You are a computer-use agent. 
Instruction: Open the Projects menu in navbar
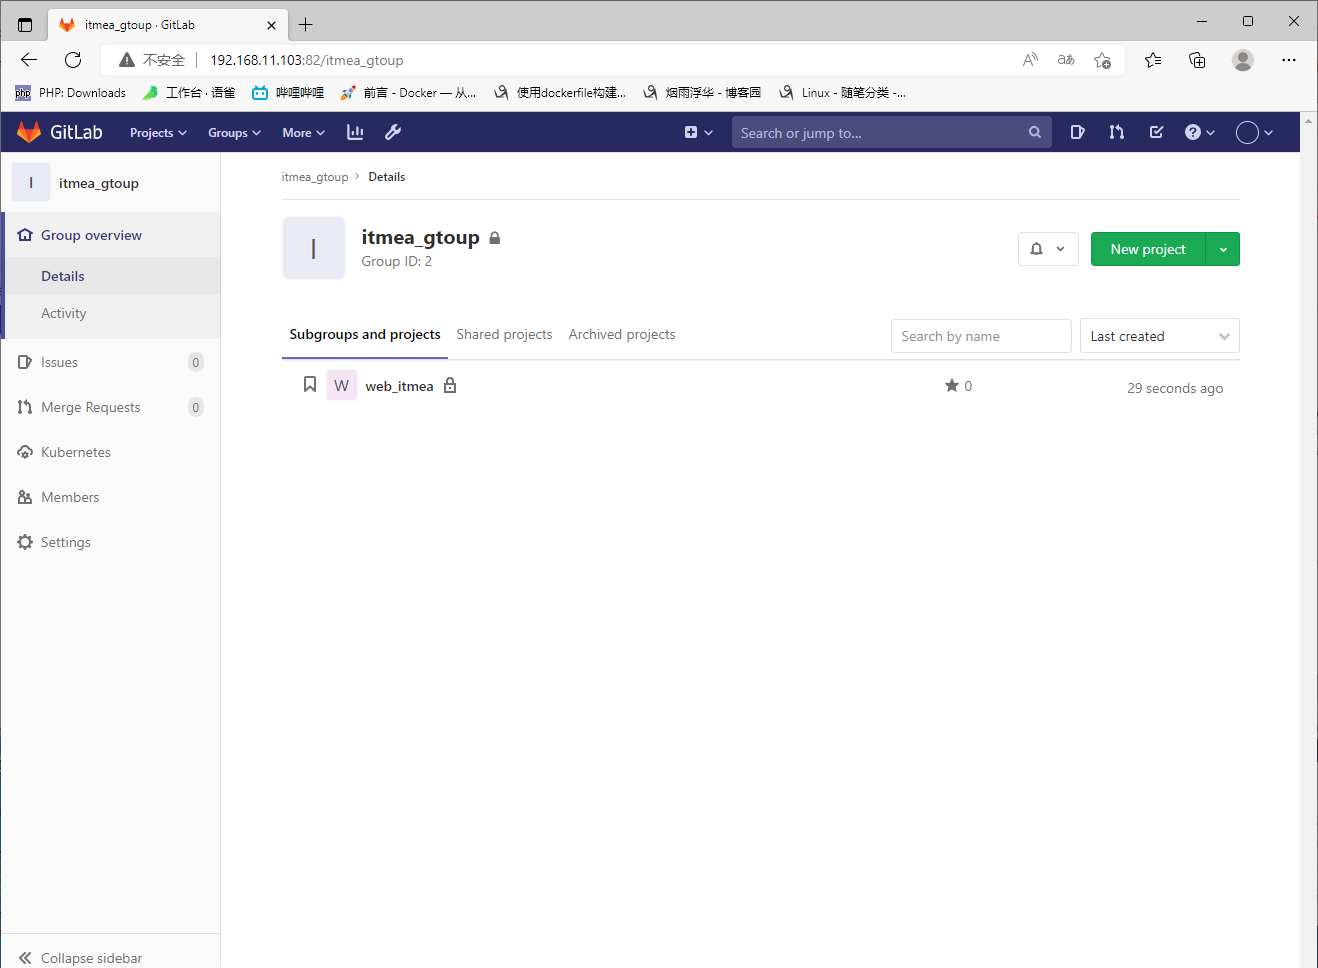(x=158, y=132)
